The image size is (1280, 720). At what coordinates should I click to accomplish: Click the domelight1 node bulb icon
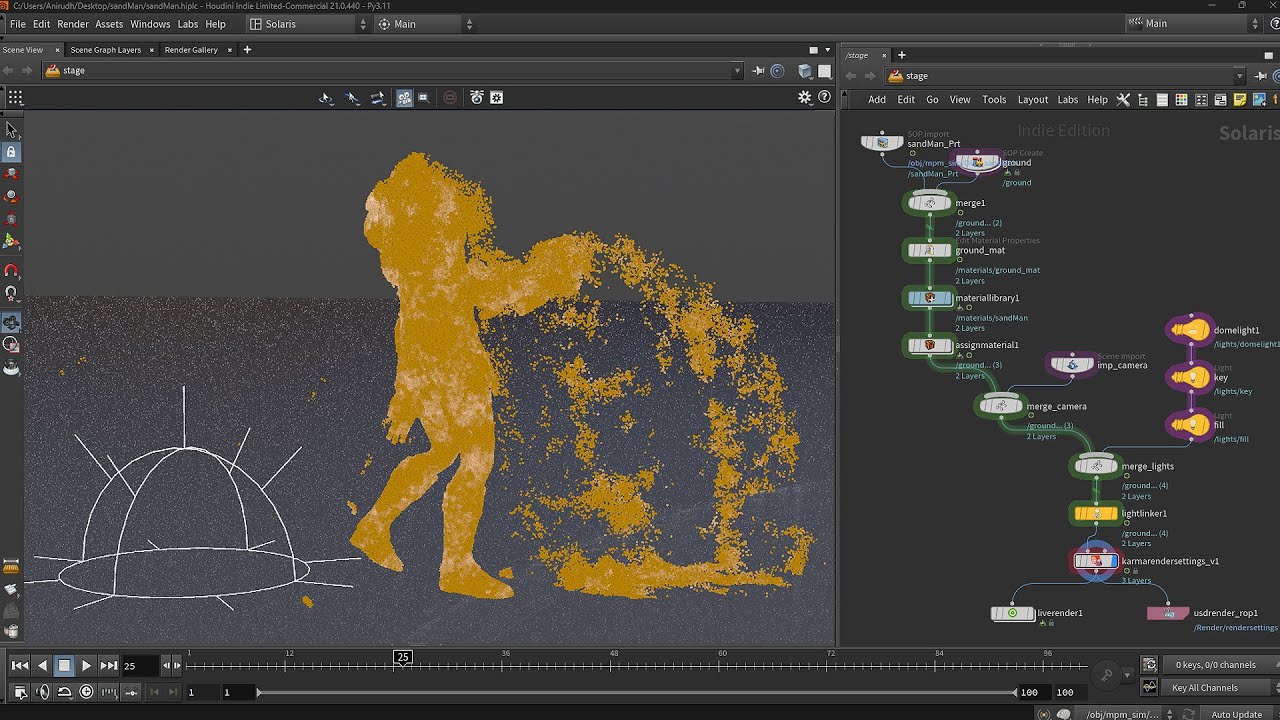[x=1190, y=330]
